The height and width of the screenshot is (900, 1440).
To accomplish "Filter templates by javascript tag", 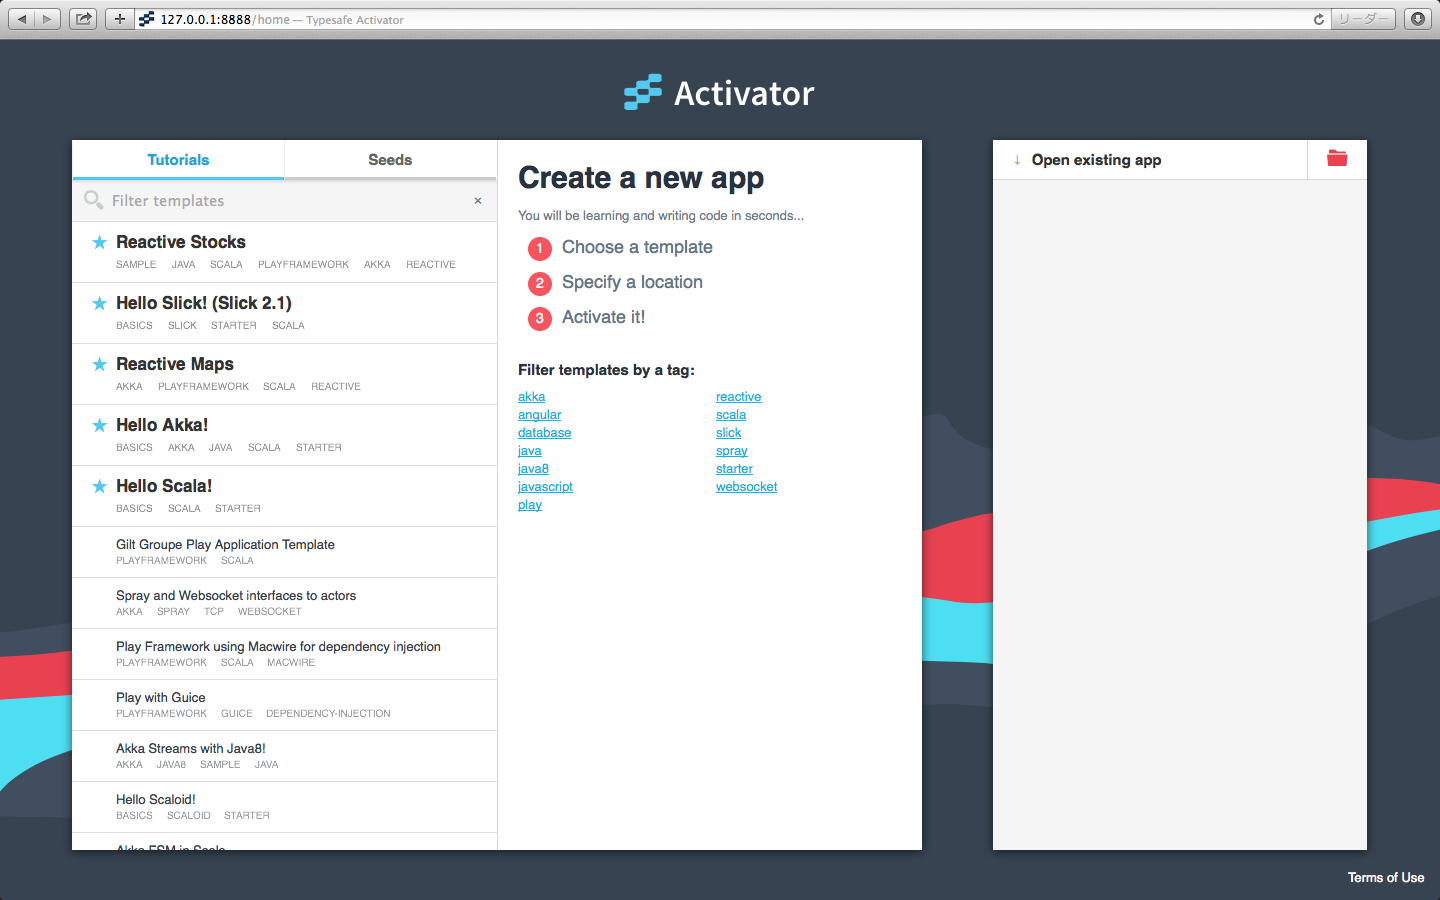I will pyautogui.click(x=545, y=487).
